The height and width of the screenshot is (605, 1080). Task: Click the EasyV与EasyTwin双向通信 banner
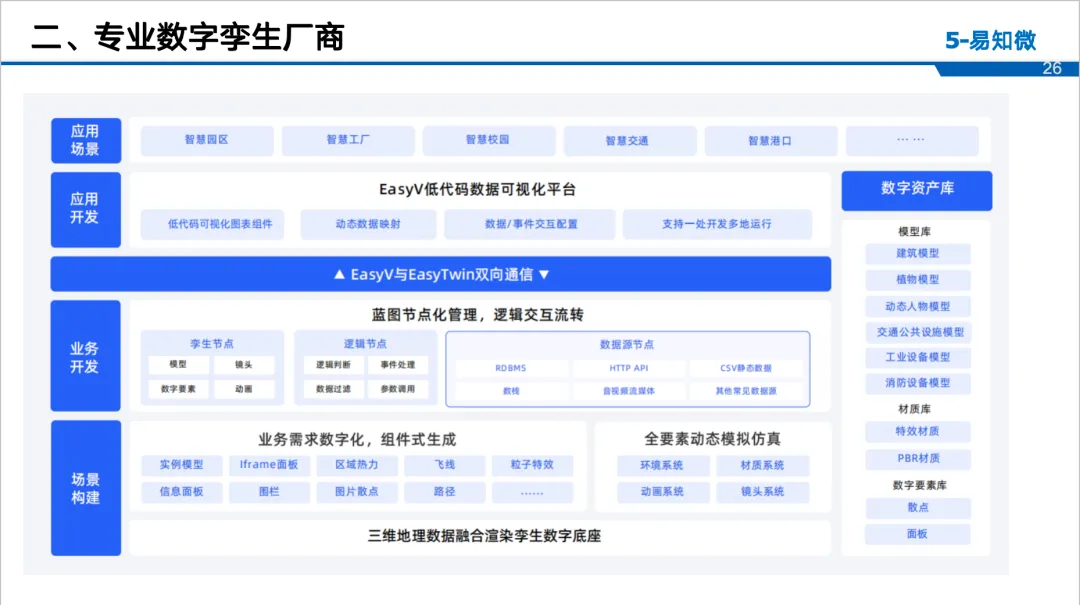coord(441,274)
